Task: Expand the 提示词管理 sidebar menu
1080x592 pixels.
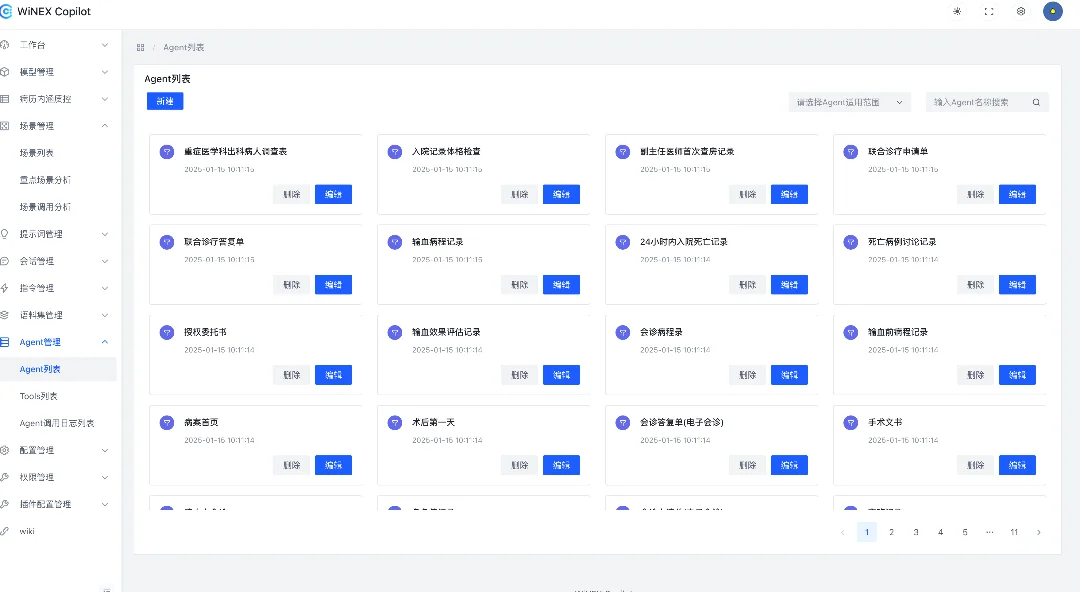Action: click(x=105, y=234)
